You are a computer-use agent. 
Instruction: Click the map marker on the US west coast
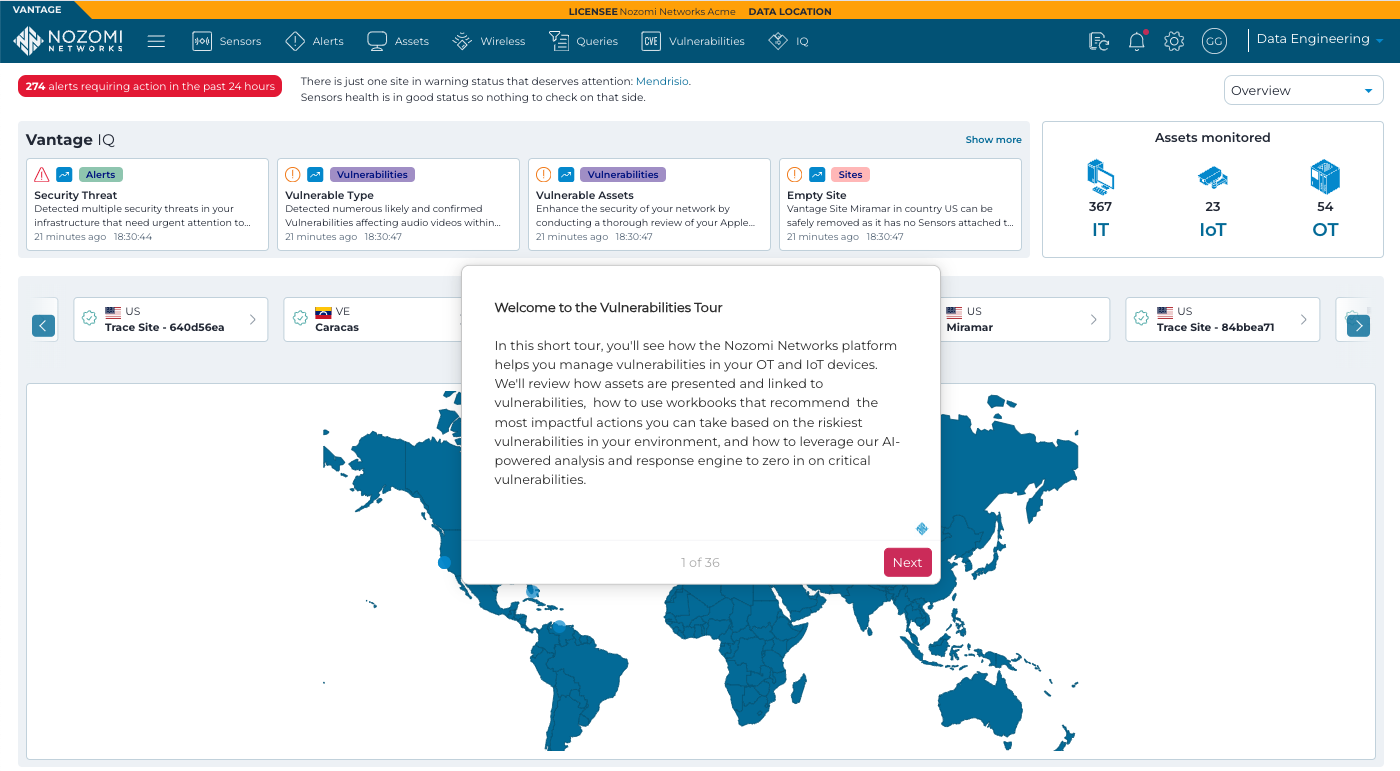point(445,563)
